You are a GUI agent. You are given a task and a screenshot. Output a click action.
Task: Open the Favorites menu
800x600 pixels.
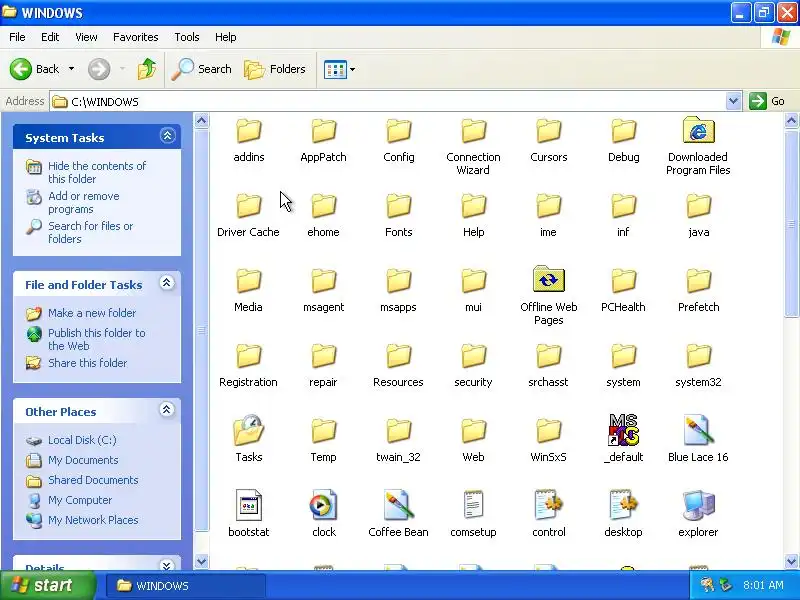click(136, 37)
